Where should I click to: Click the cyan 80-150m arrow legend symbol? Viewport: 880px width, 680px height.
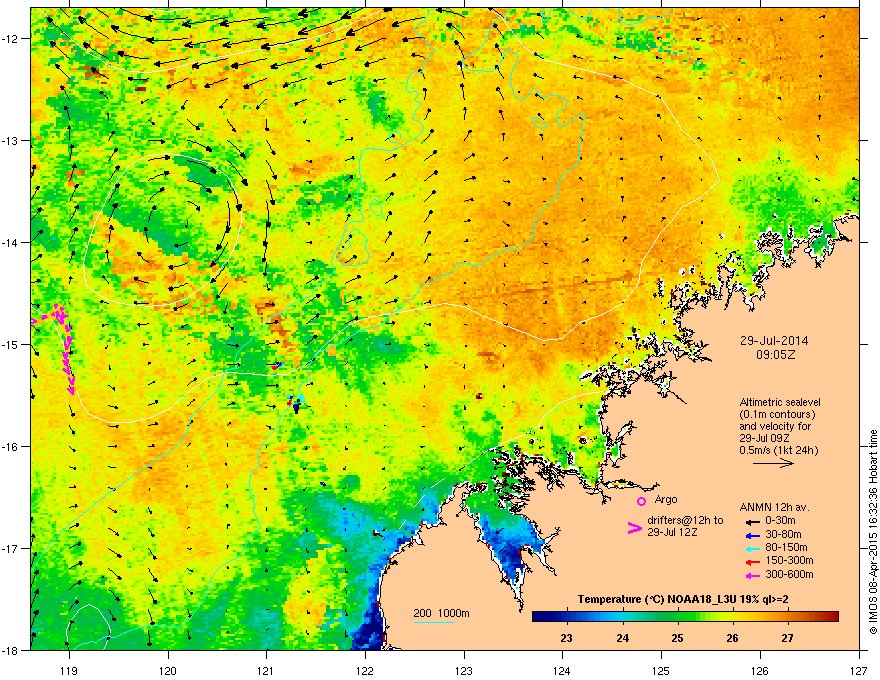click(x=752, y=548)
